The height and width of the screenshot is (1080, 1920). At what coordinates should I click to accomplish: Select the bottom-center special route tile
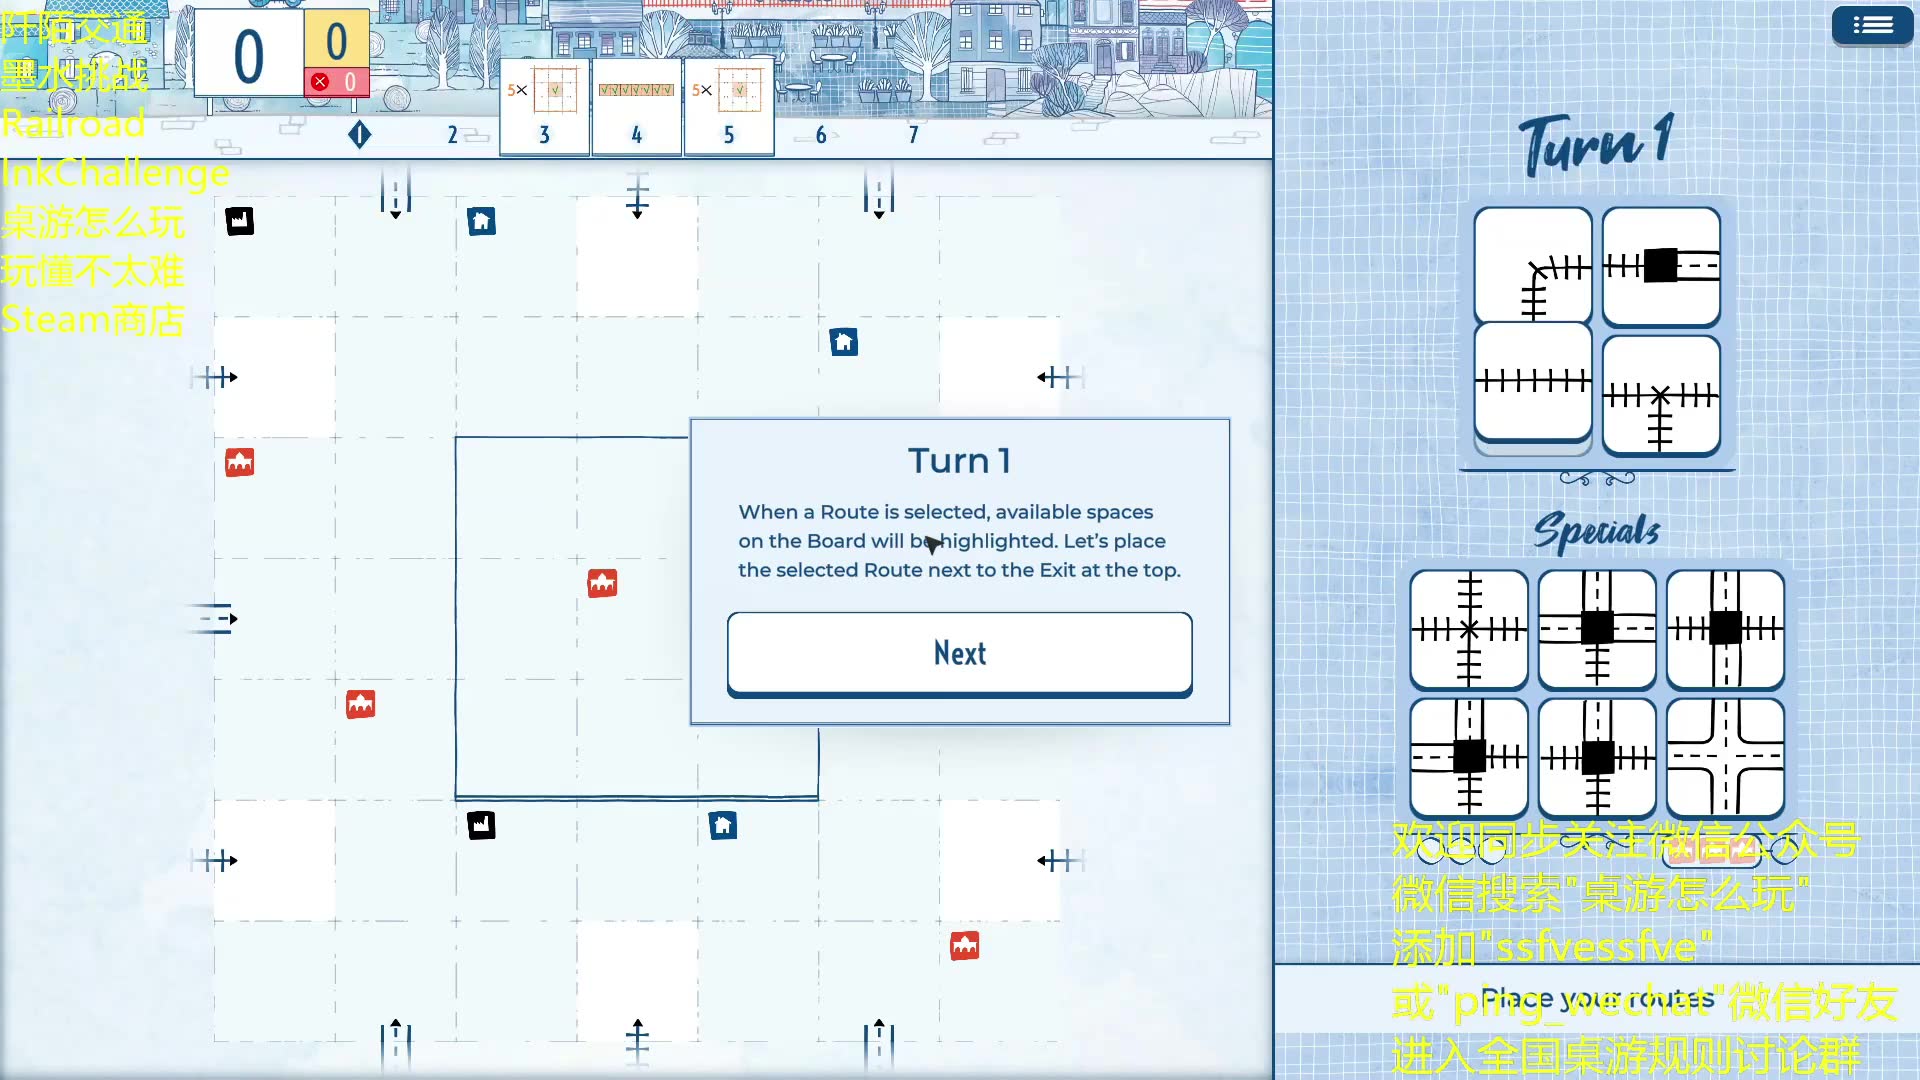(x=1597, y=756)
